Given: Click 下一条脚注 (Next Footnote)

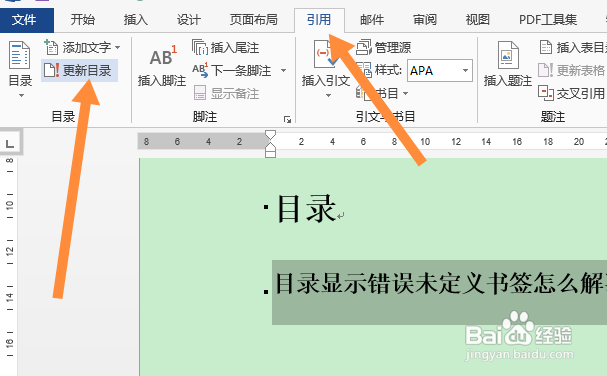Looking at the screenshot, I should (x=232, y=70).
